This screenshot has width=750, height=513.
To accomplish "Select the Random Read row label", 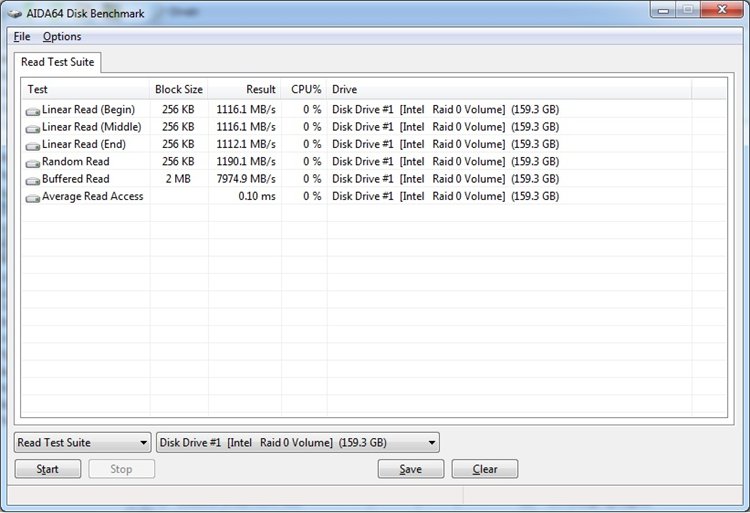I will pyautogui.click(x=76, y=162).
